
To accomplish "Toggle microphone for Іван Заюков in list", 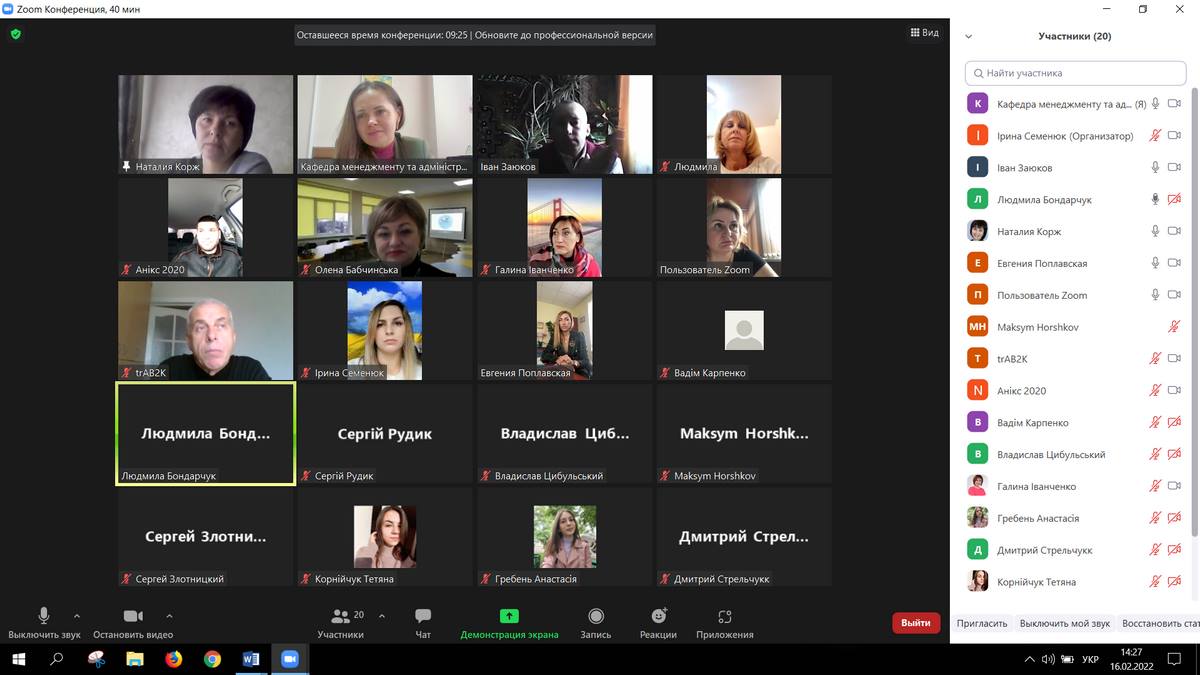I will click(1155, 168).
